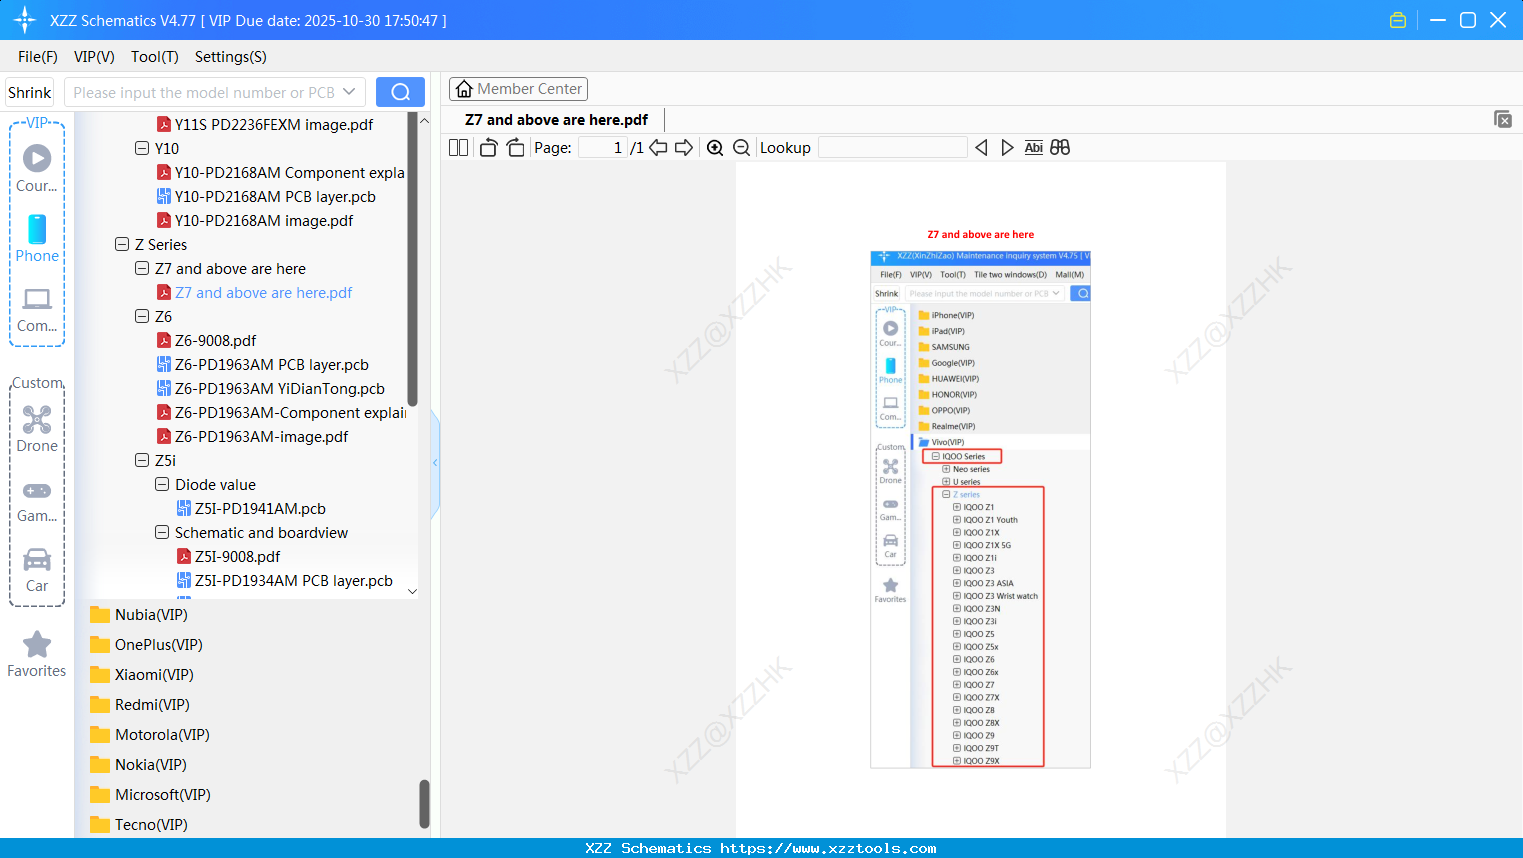Image resolution: width=1523 pixels, height=858 pixels.
Task: Open the model number dropdown arrow
Action: pos(349,92)
